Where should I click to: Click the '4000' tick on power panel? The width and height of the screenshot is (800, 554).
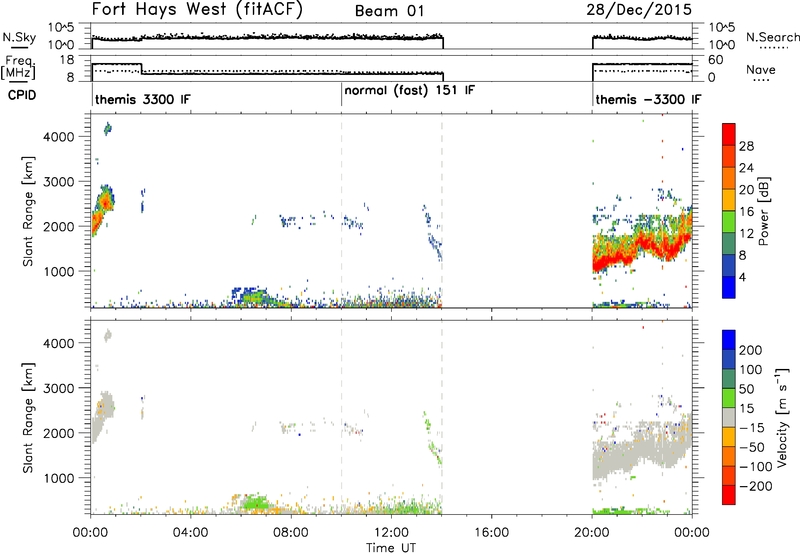(x=58, y=137)
